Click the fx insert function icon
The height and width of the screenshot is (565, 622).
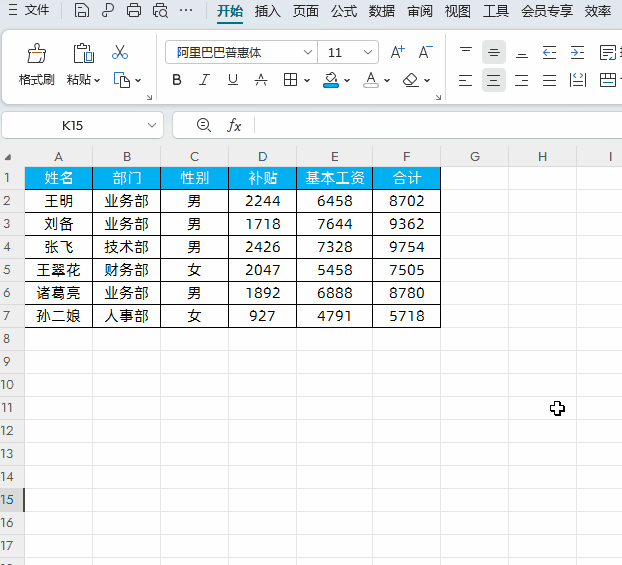(x=234, y=125)
